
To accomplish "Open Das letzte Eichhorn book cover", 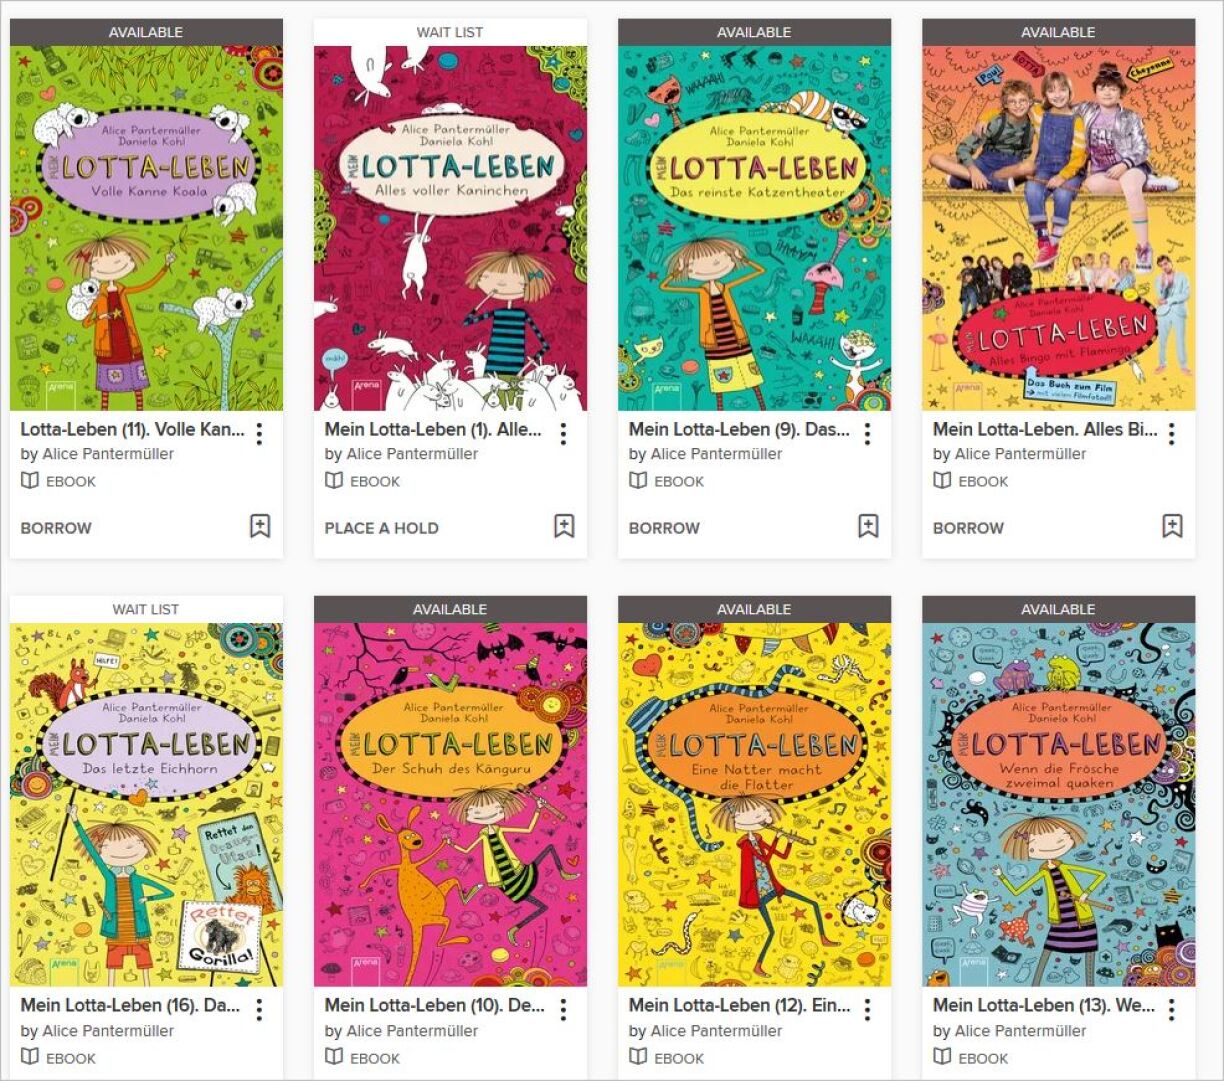I will pyautogui.click(x=146, y=804).
